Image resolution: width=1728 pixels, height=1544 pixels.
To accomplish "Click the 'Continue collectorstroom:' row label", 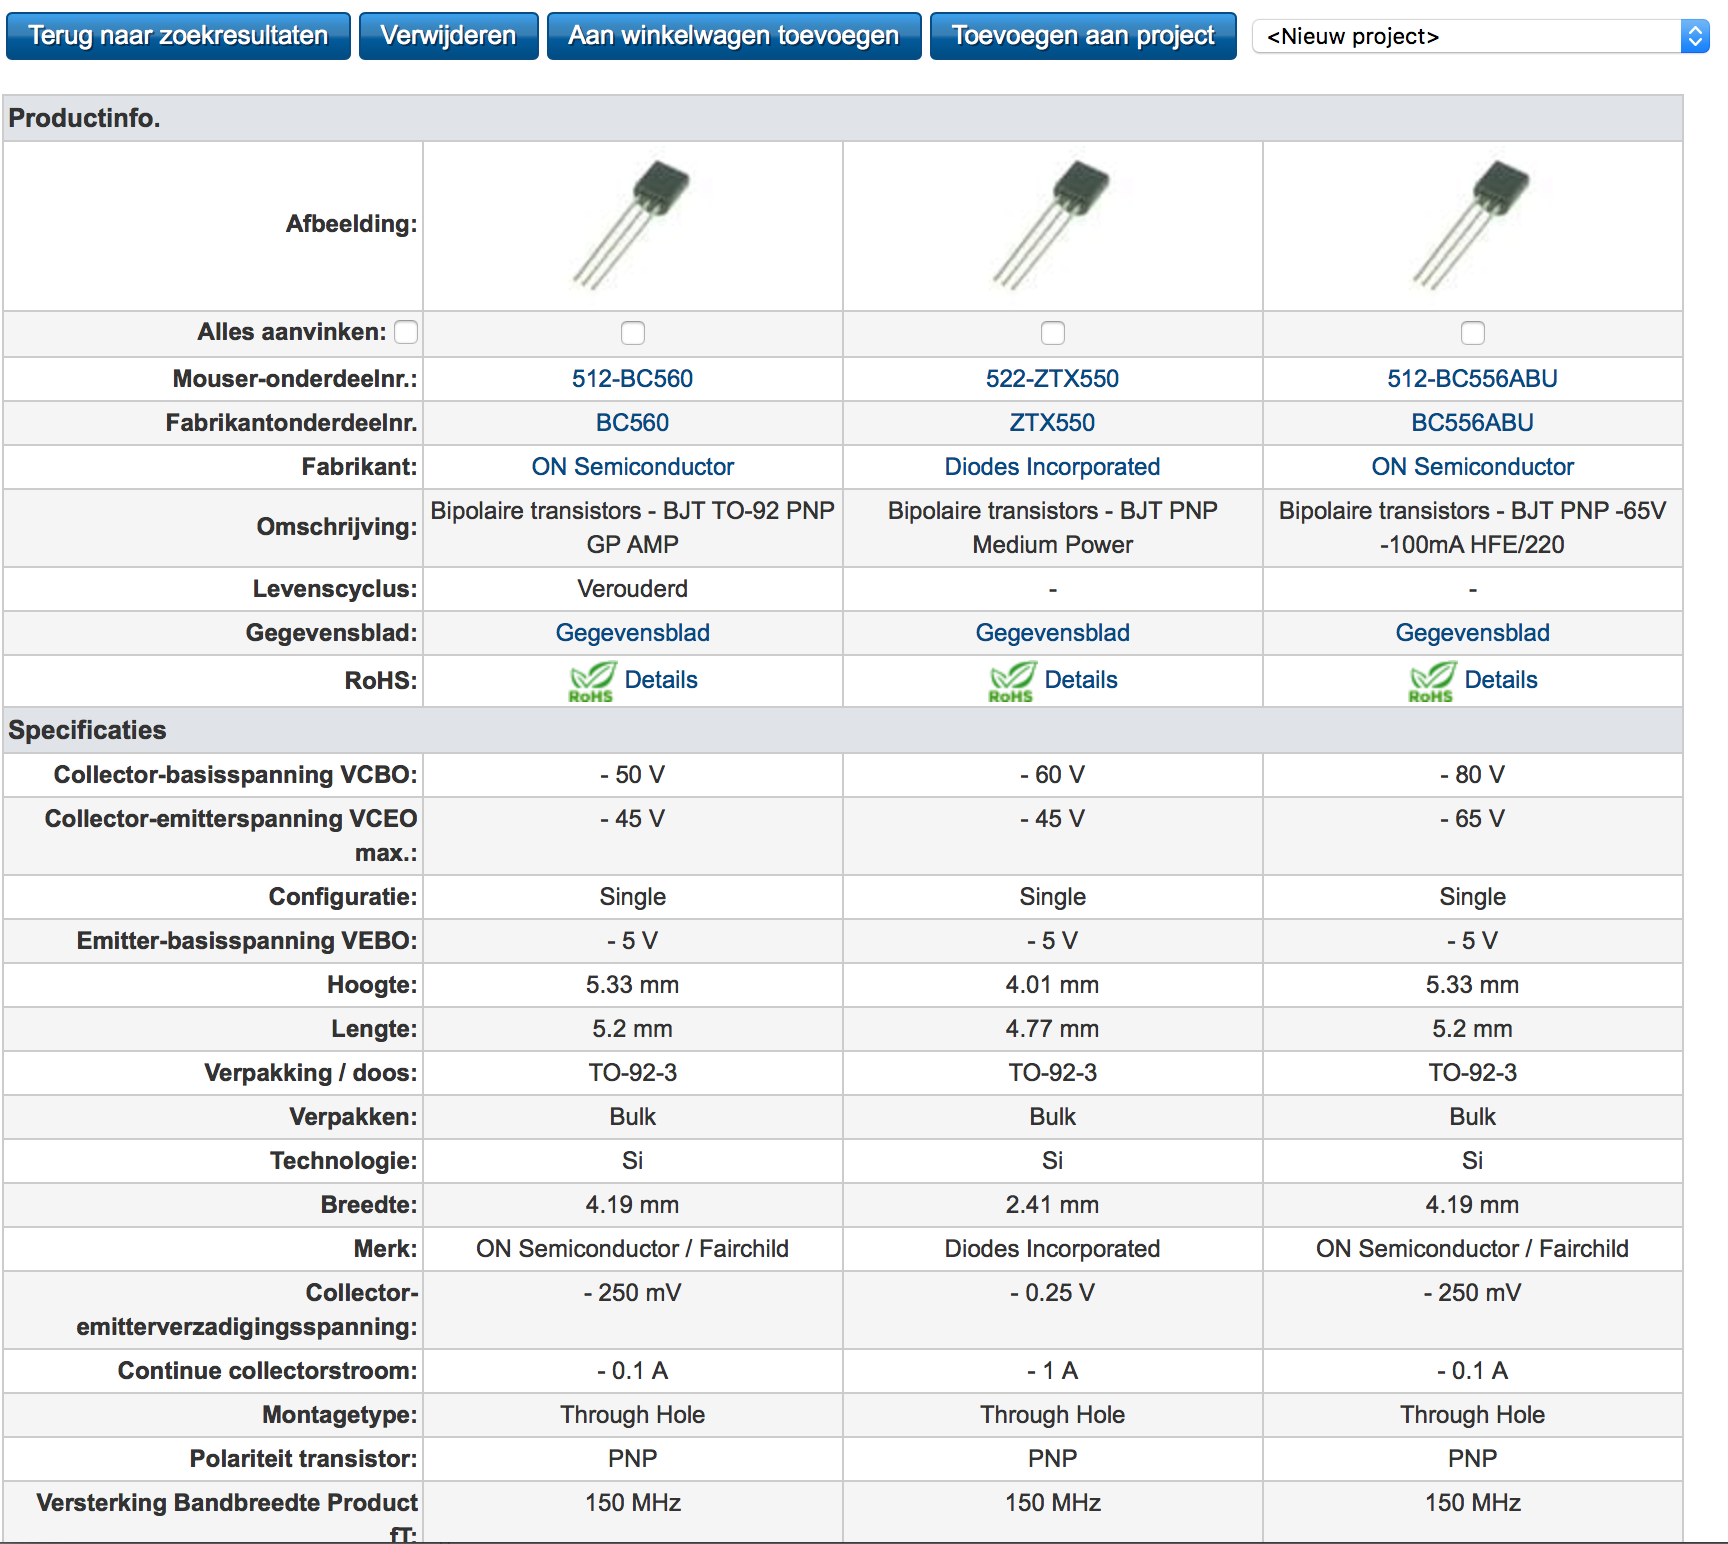I will coord(267,1371).
